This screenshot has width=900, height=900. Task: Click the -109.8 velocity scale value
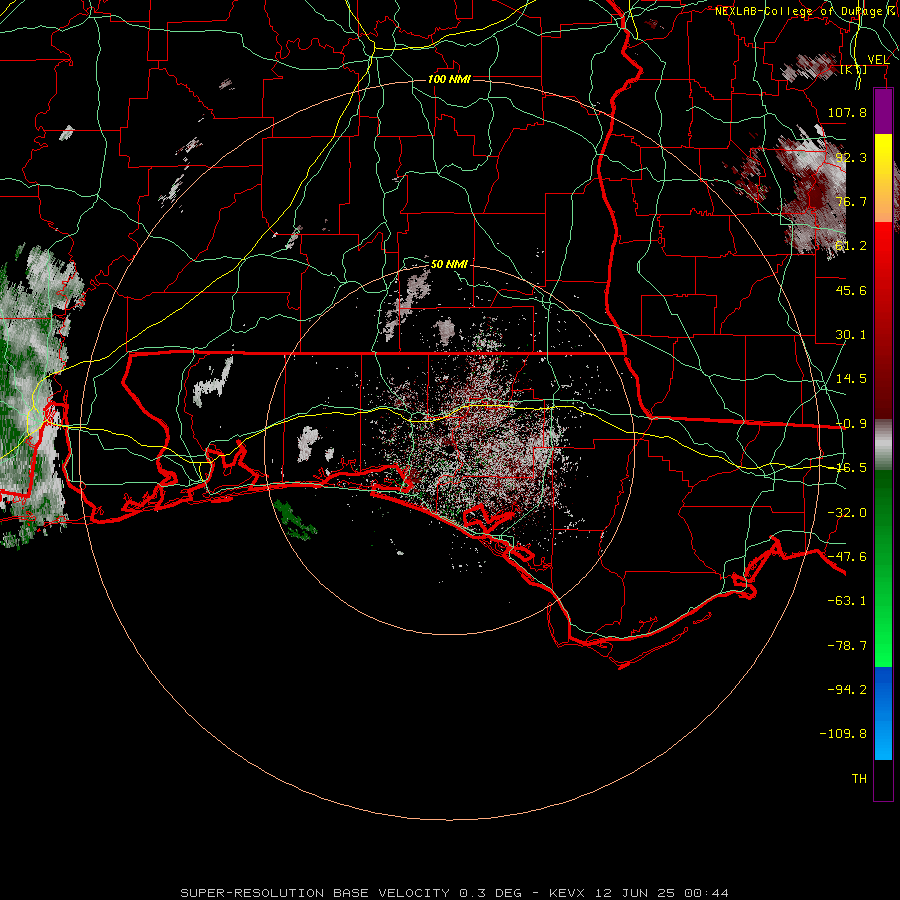(843, 734)
